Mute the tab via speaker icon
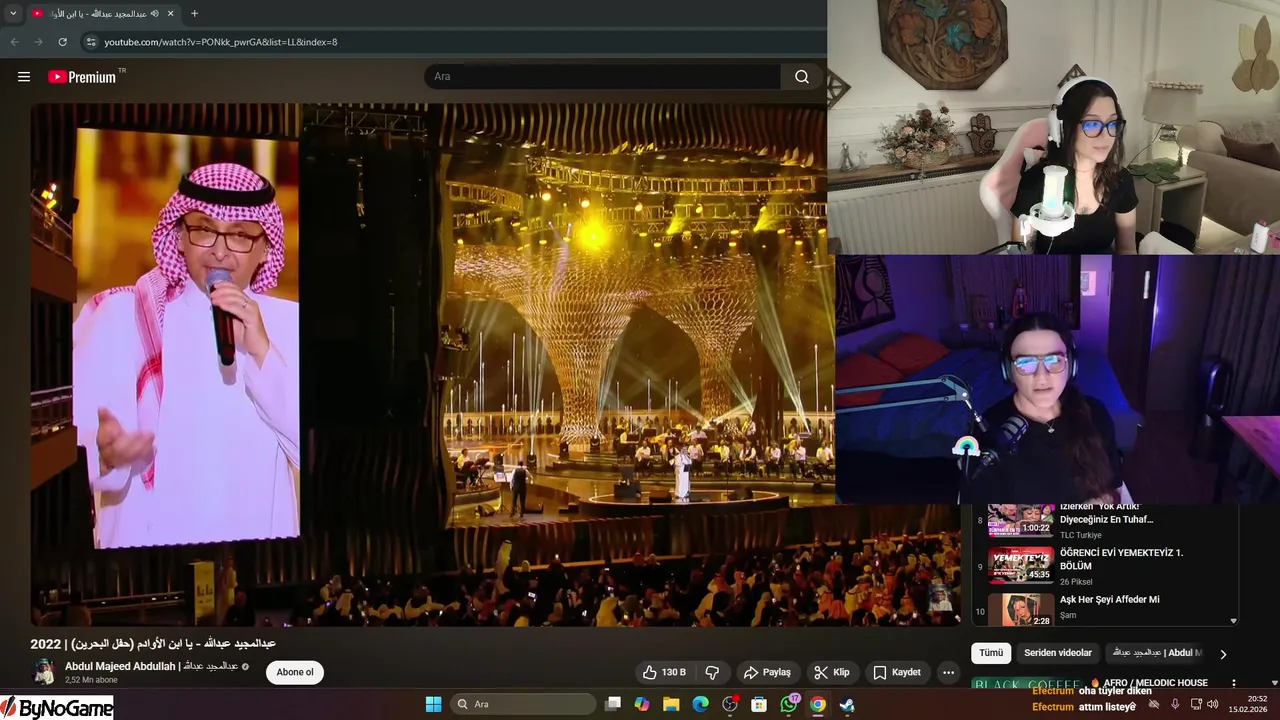The image size is (1280, 720). [155, 13]
